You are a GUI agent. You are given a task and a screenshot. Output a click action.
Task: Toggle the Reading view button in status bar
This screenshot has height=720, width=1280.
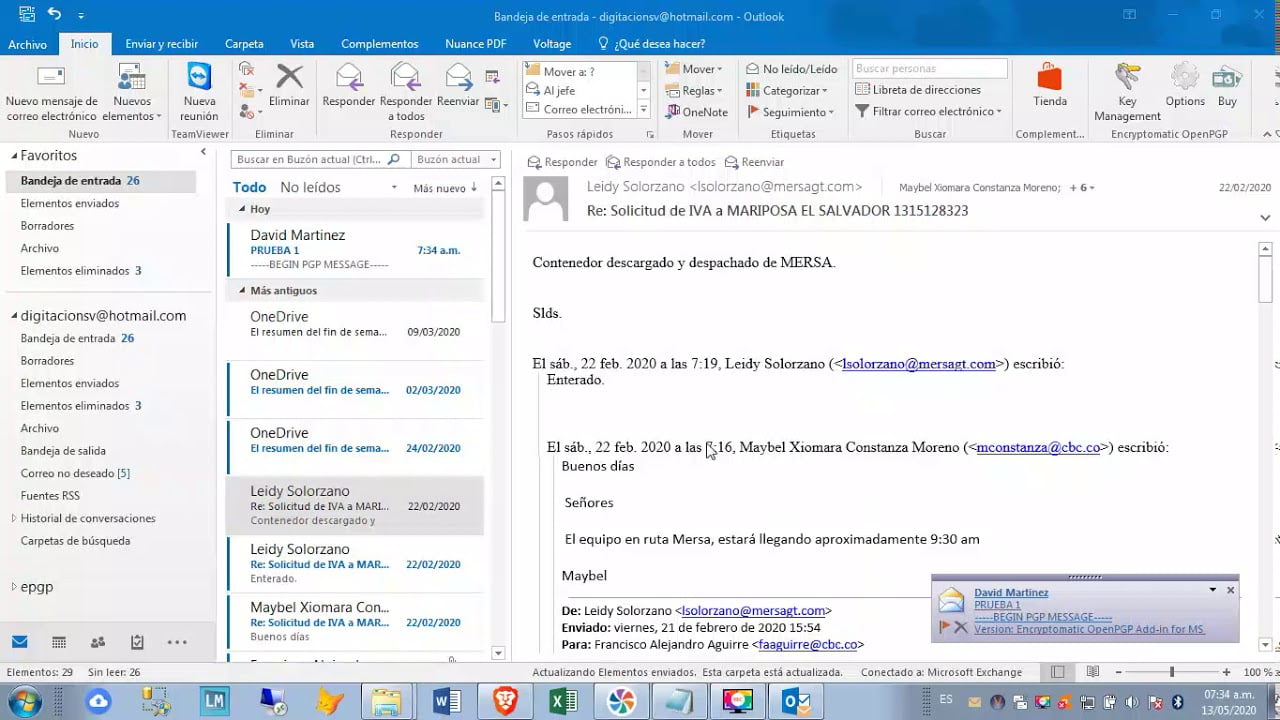(x=1094, y=672)
